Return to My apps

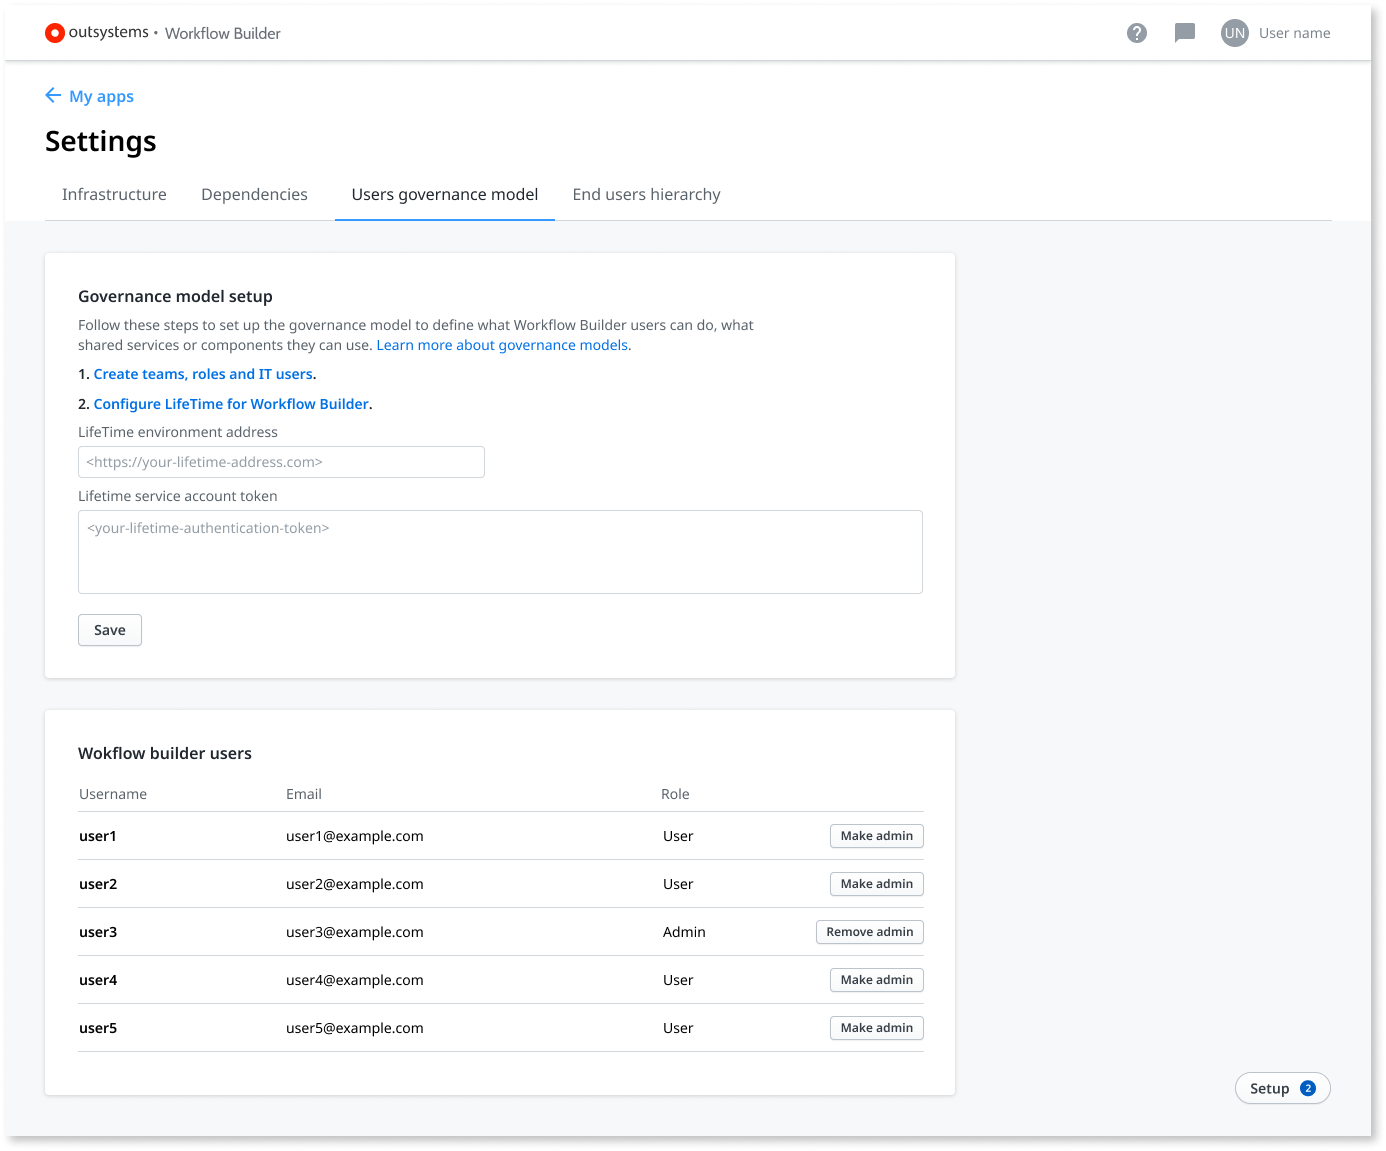102,95
